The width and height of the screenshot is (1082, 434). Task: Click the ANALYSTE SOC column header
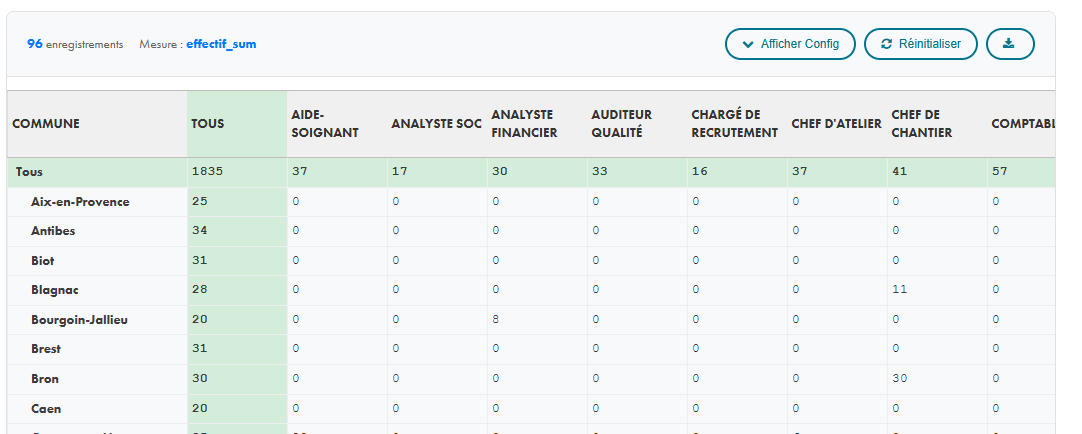pyautogui.click(x=436, y=124)
